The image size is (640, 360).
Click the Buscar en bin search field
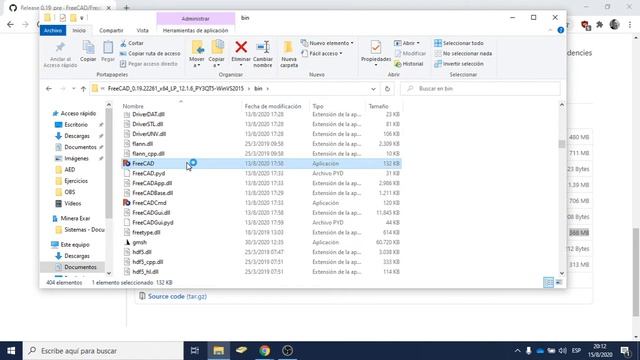tap(480, 89)
